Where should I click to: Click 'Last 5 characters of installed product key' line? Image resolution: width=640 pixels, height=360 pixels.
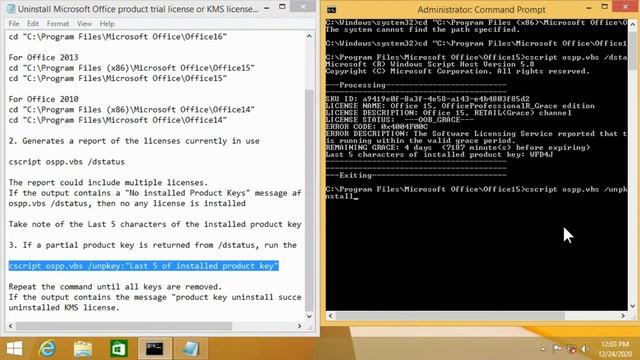click(x=439, y=154)
